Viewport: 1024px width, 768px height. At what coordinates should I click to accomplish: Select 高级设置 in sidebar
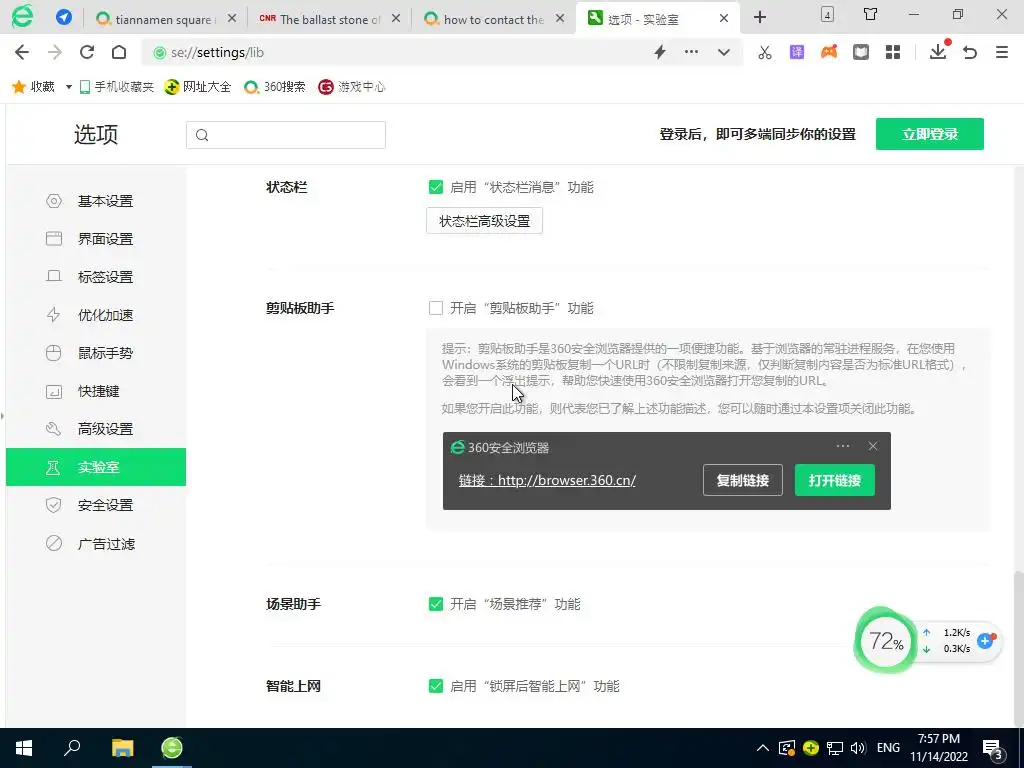[x=96, y=429]
